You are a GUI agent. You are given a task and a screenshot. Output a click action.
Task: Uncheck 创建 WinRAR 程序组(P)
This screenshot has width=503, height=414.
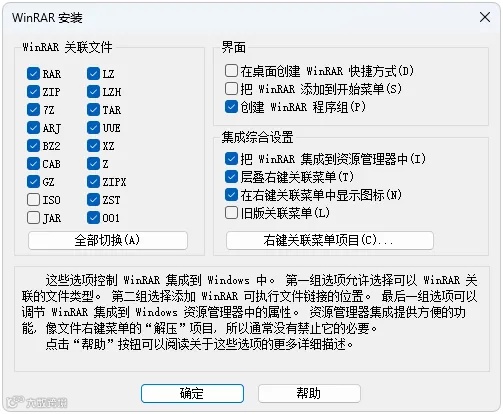click(231, 107)
